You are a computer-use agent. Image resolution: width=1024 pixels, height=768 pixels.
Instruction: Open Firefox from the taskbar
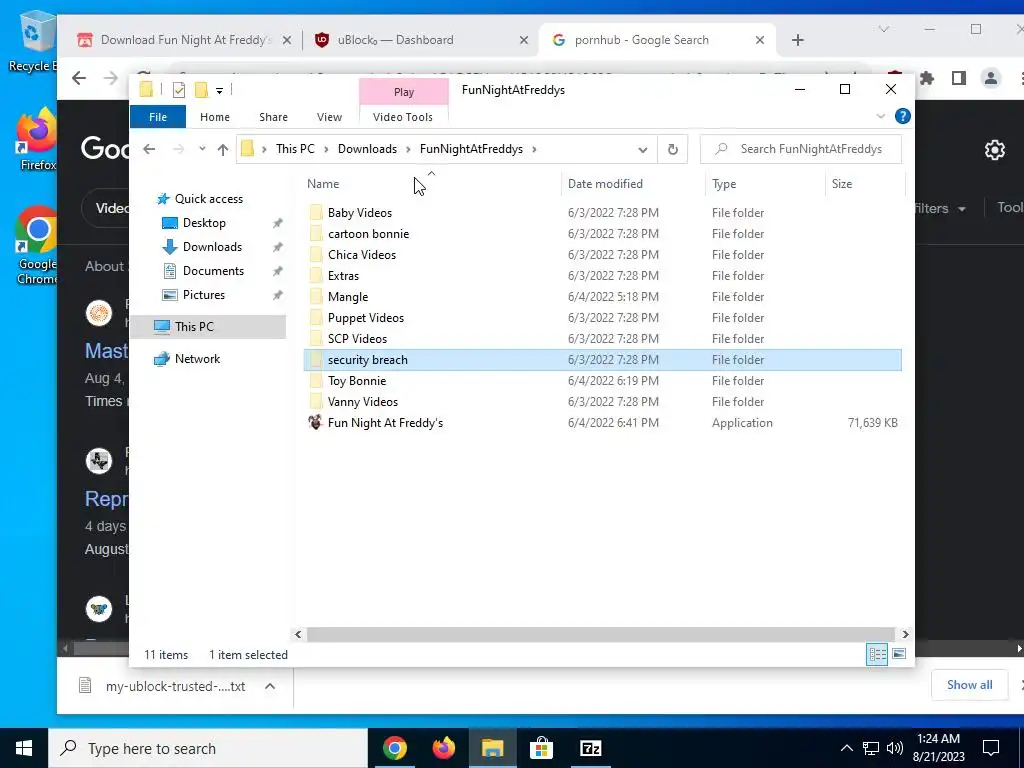[x=443, y=748]
